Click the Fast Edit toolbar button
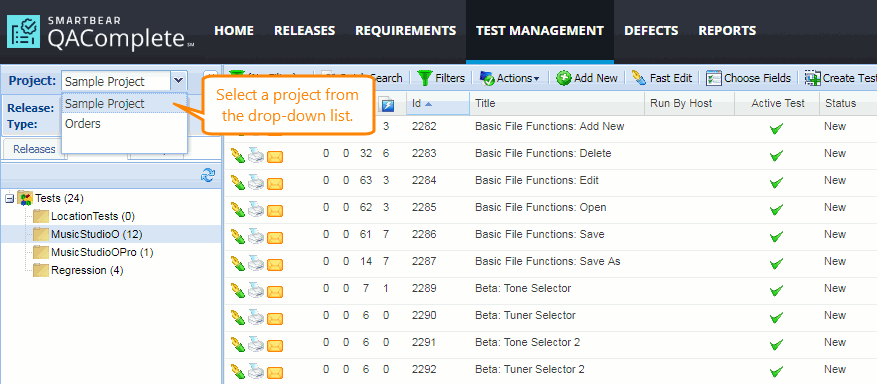 pos(662,78)
